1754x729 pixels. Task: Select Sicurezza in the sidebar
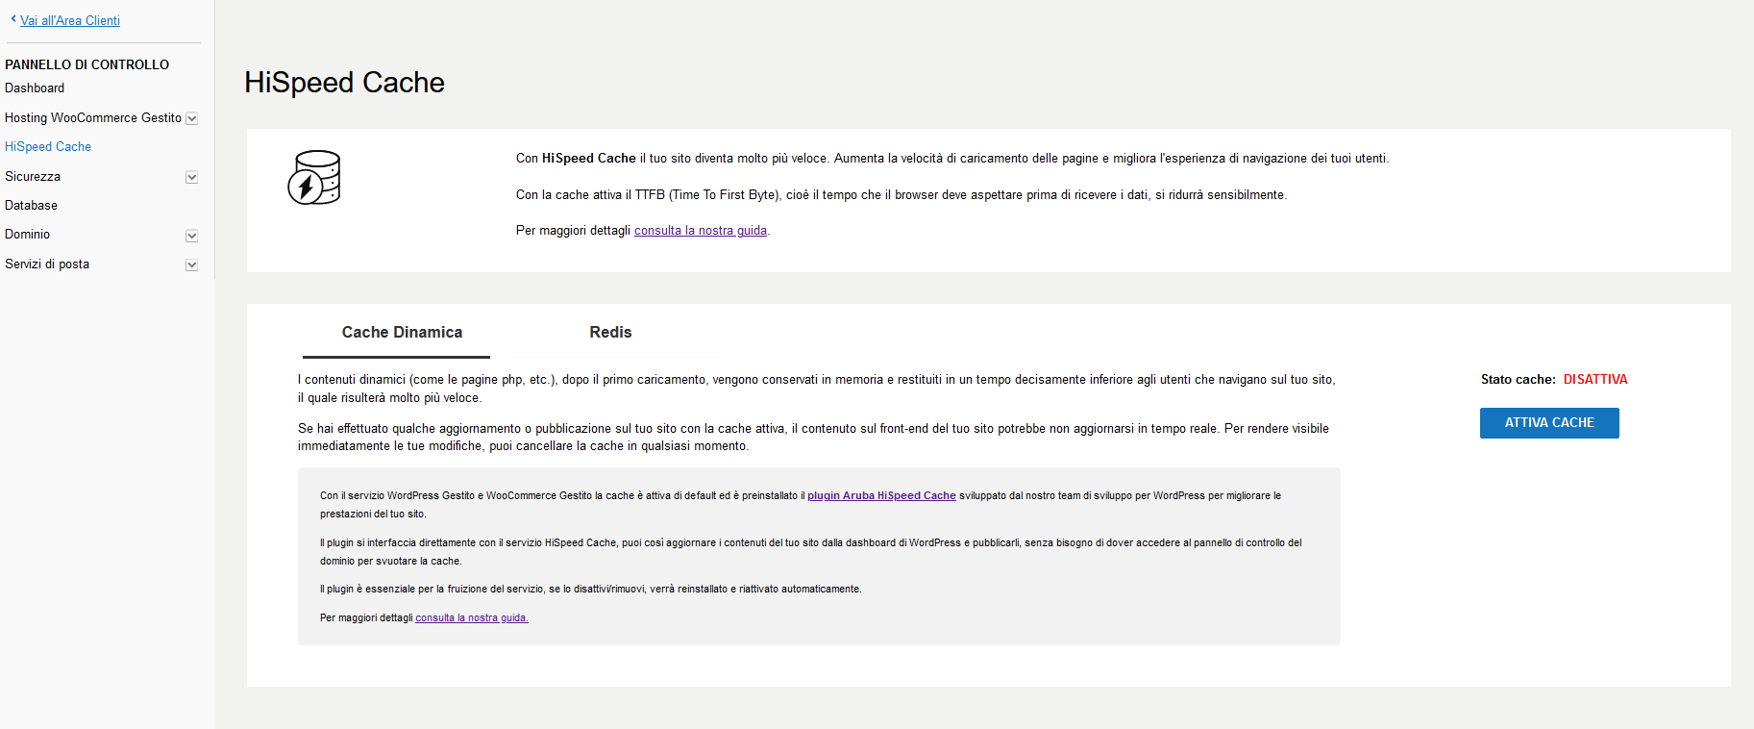[33, 177]
